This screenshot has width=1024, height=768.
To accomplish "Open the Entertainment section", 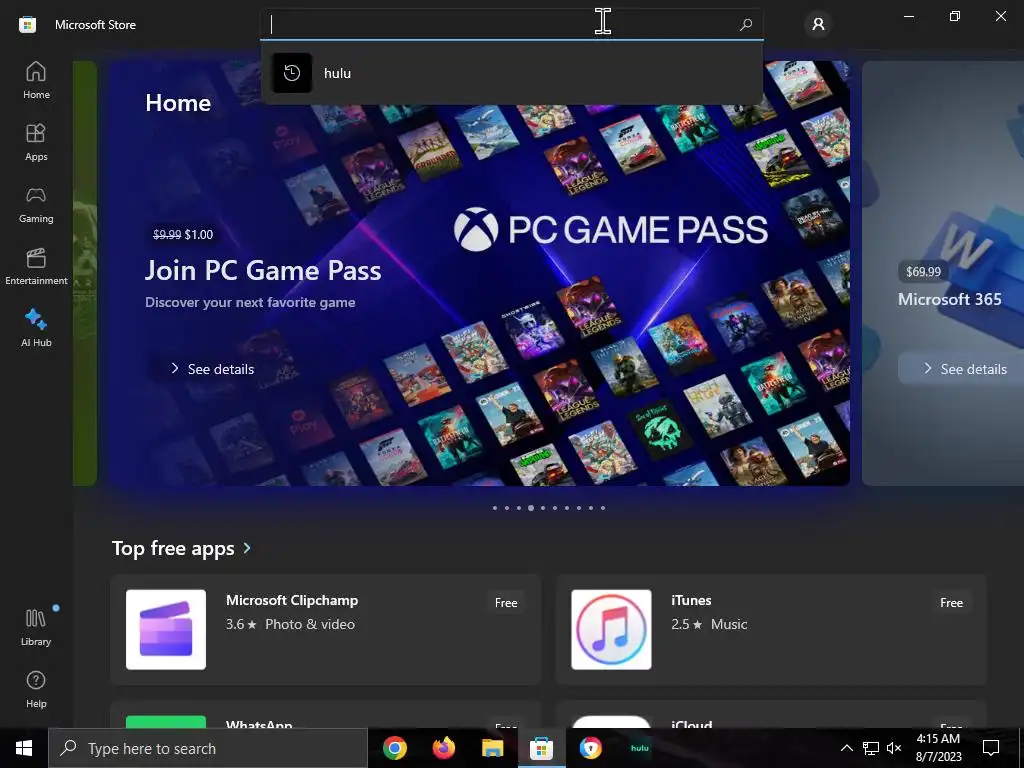I will click(36, 266).
